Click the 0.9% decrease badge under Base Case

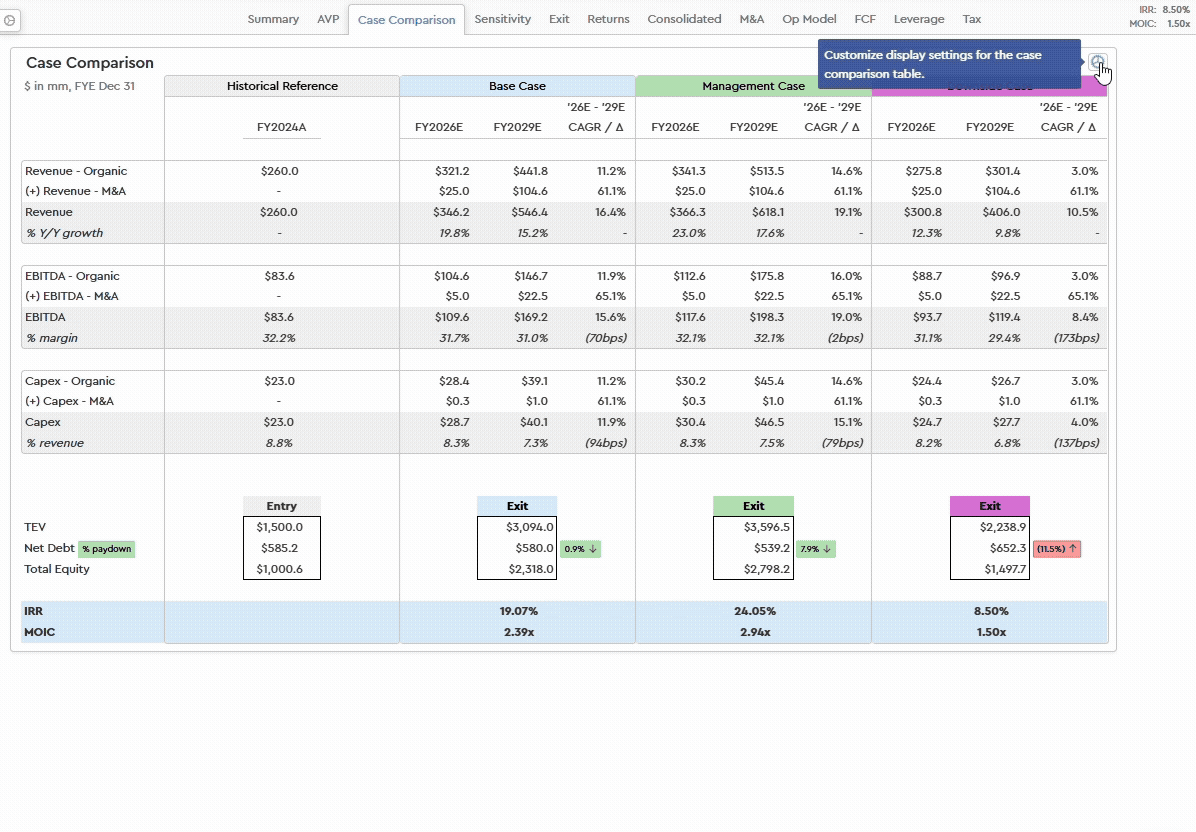(580, 548)
